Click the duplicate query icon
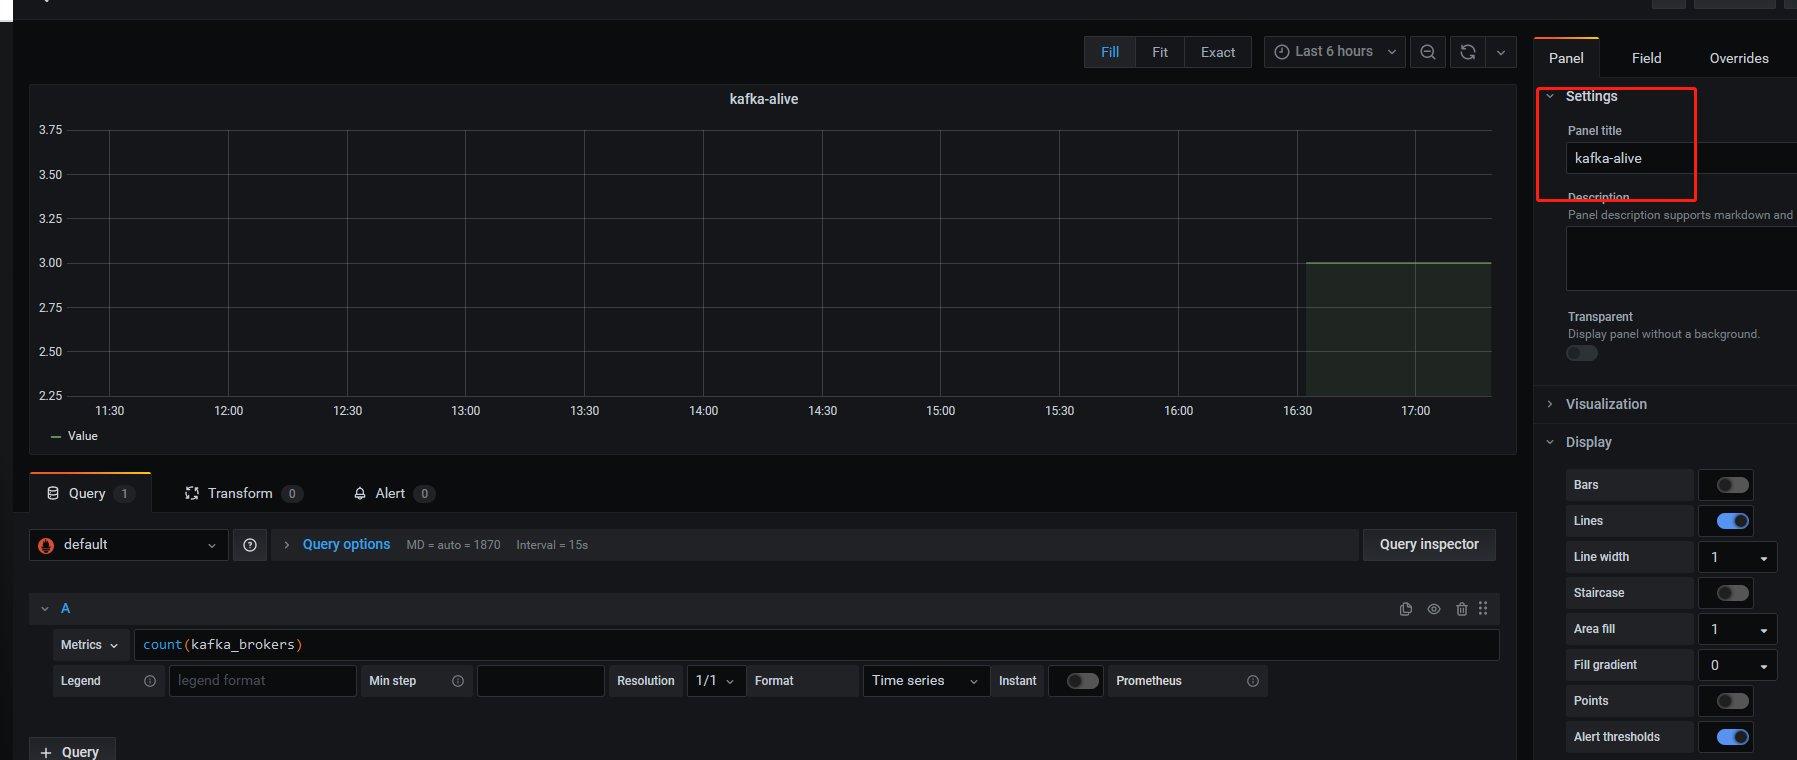This screenshot has width=1797, height=760. (x=1406, y=609)
